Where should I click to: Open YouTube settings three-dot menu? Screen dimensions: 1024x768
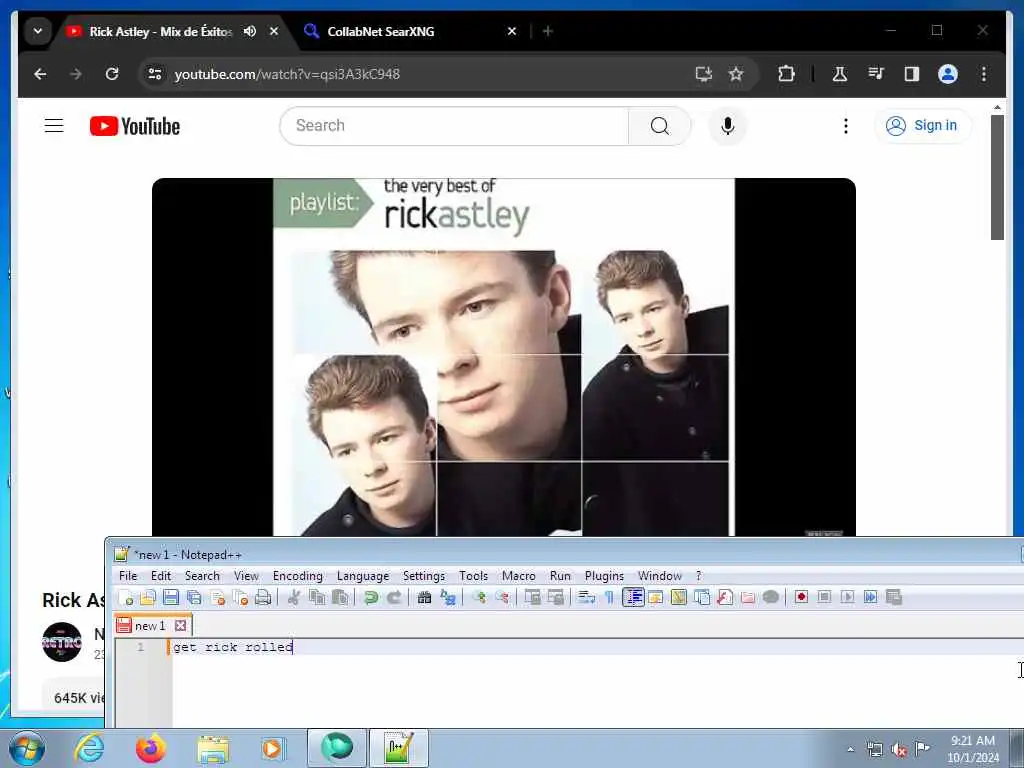[x=846, y=125]
